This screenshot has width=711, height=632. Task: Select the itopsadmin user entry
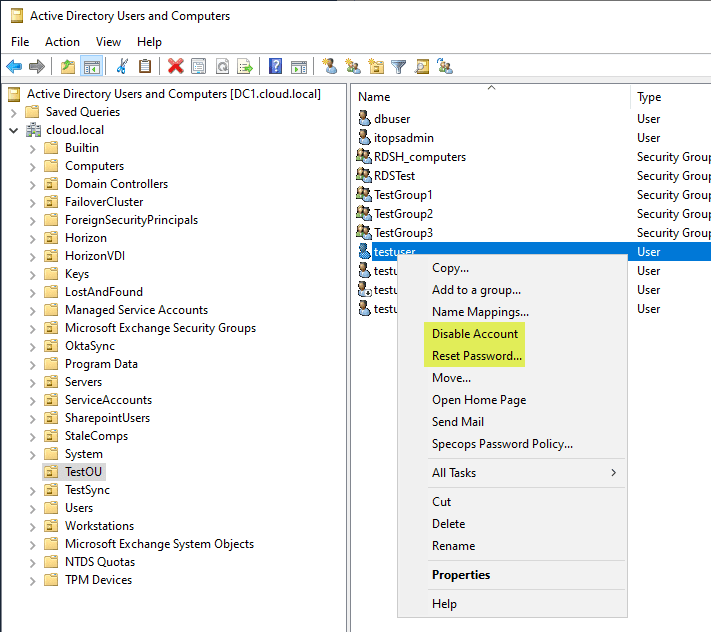403,138
